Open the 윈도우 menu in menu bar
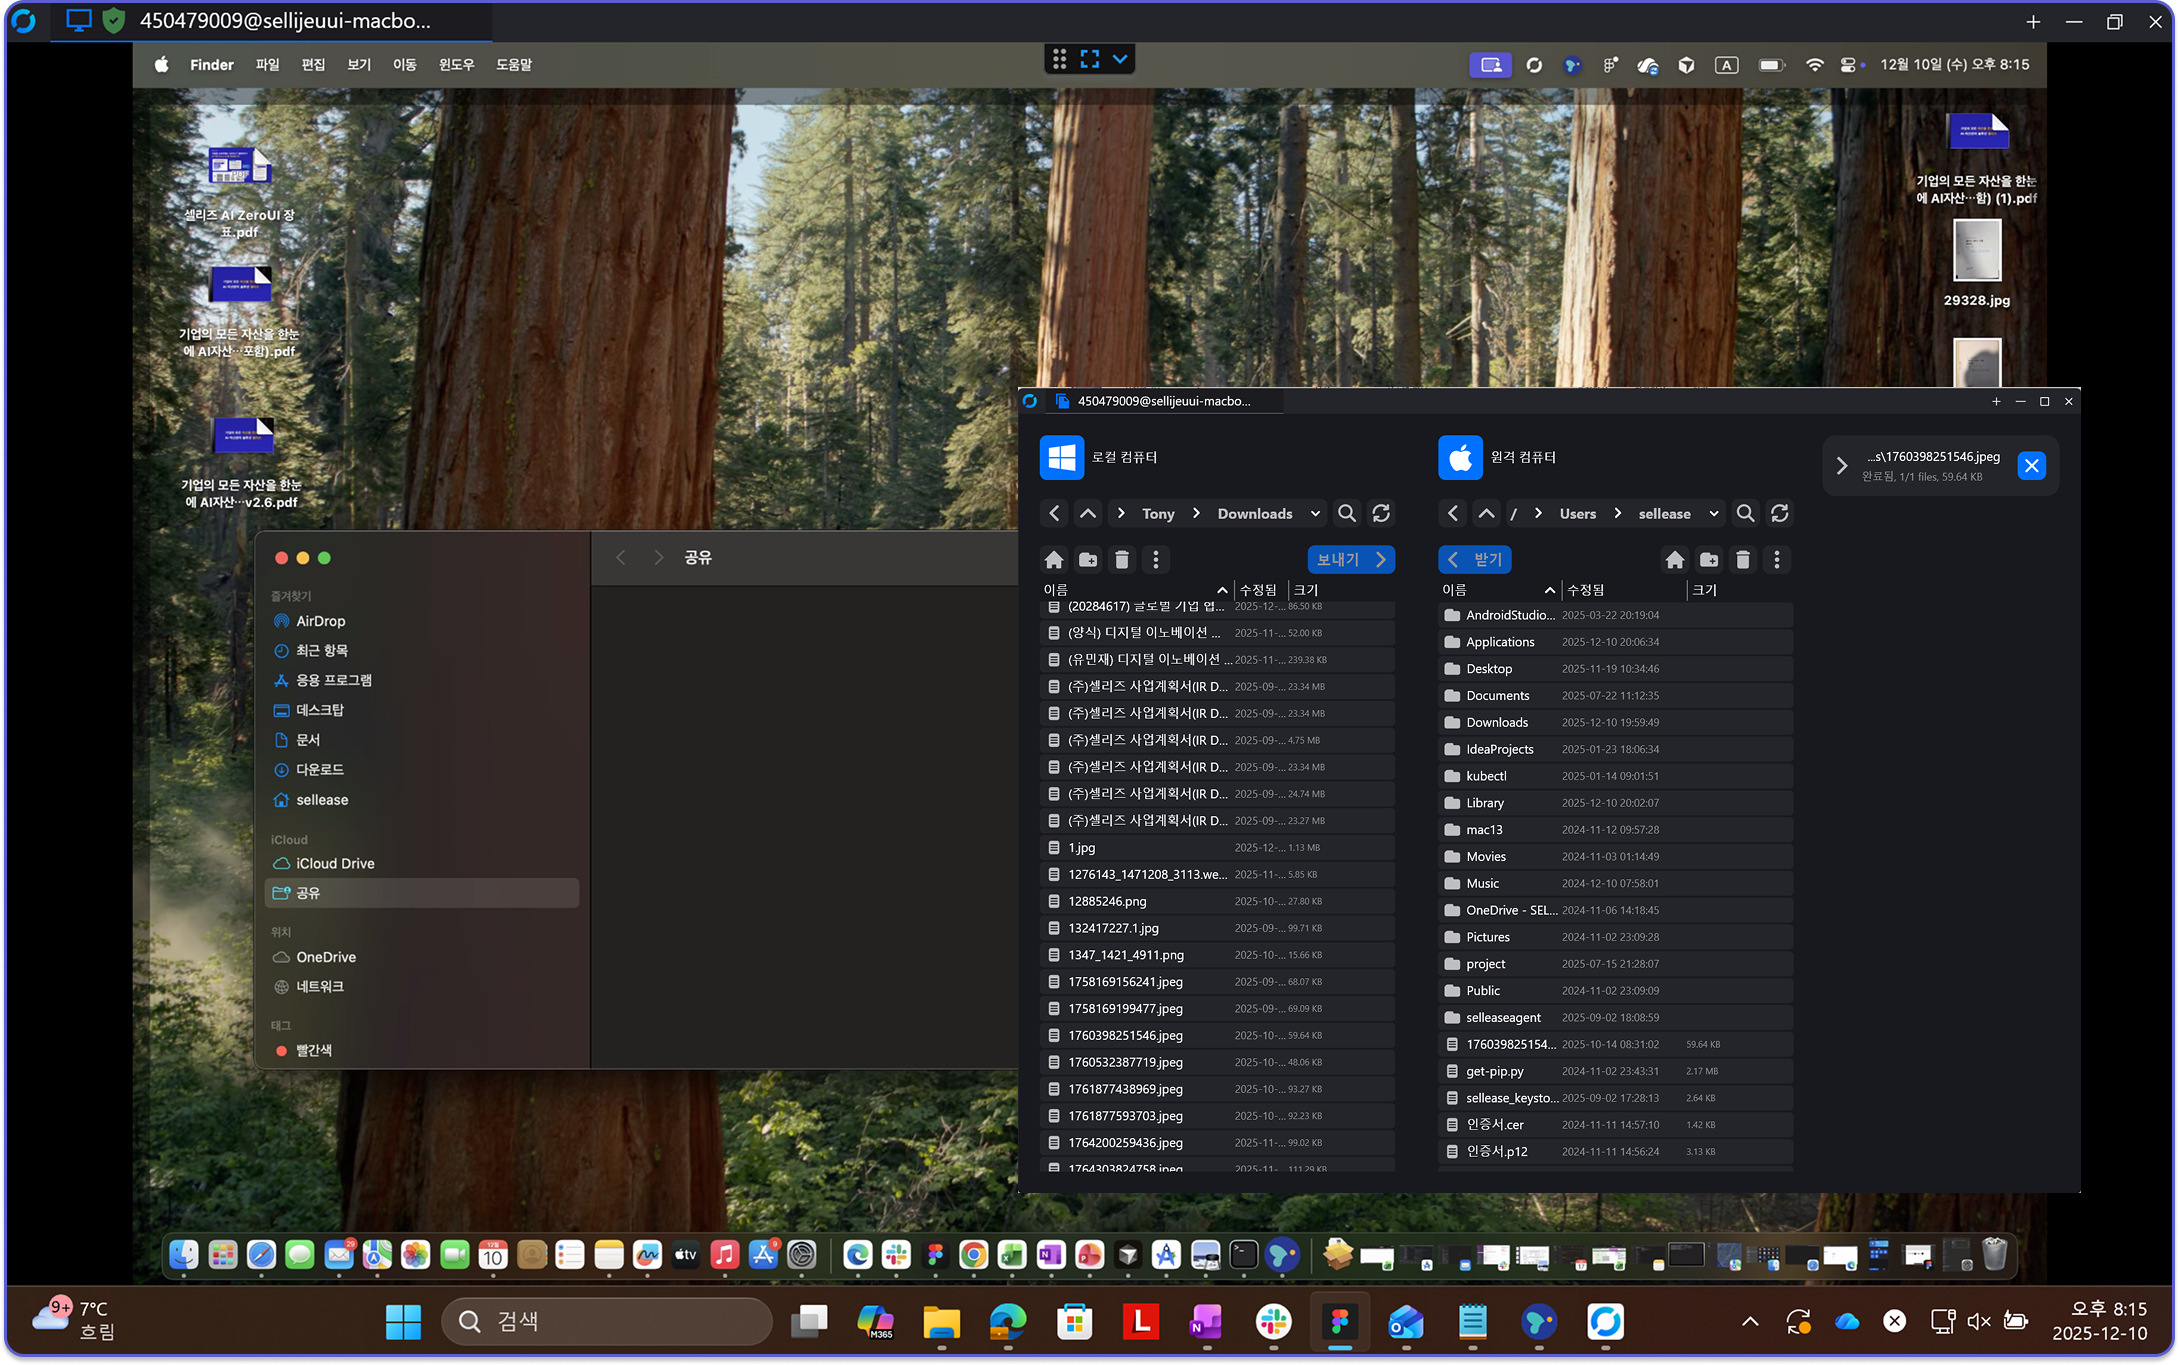The width and height of the screenshot is (2179, 1365). tap(456, 64)
